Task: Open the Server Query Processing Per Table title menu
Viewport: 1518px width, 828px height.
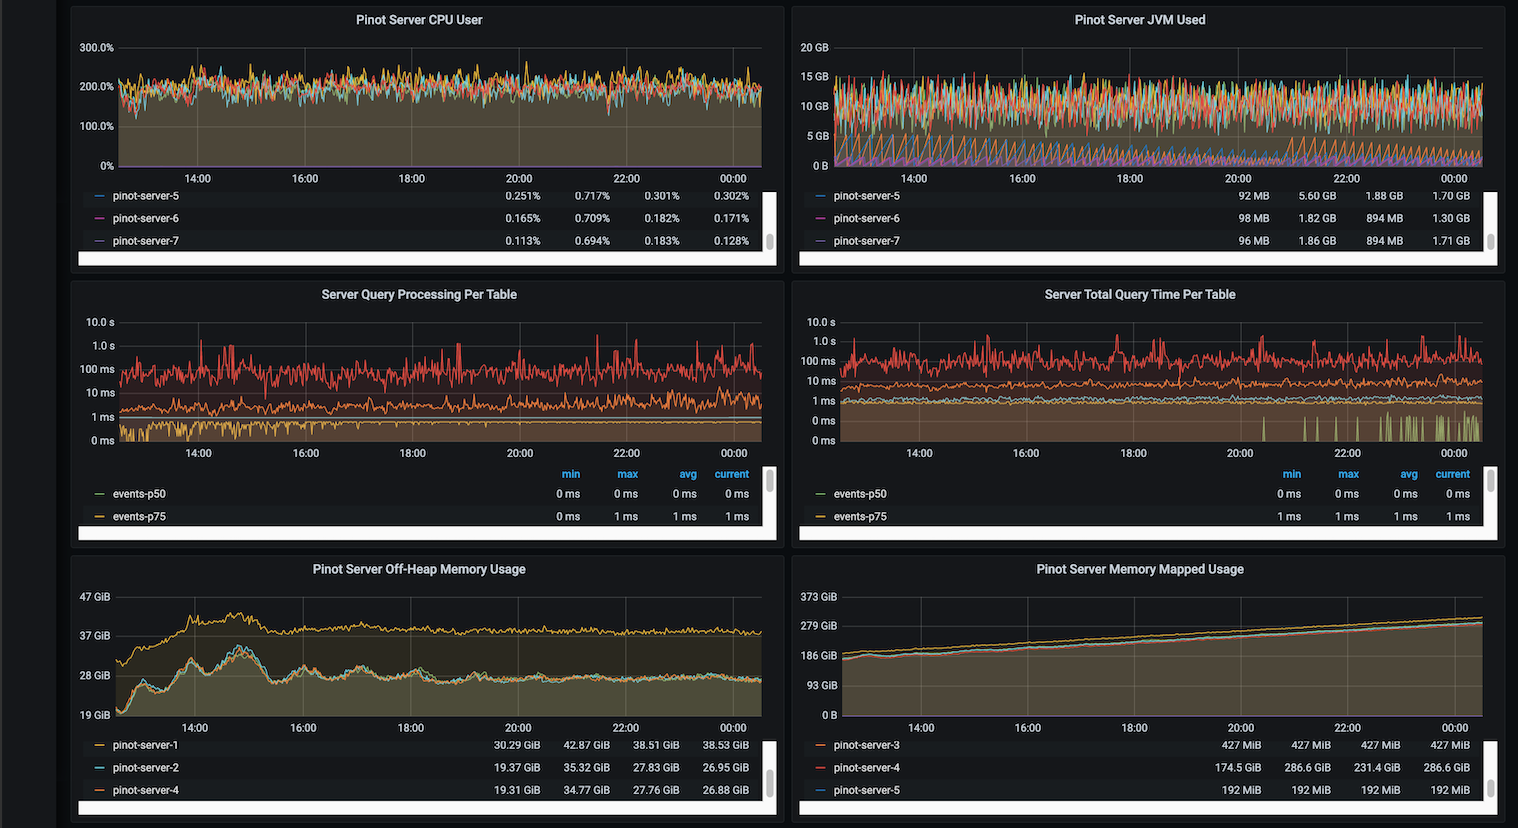Action: [419, 295]
